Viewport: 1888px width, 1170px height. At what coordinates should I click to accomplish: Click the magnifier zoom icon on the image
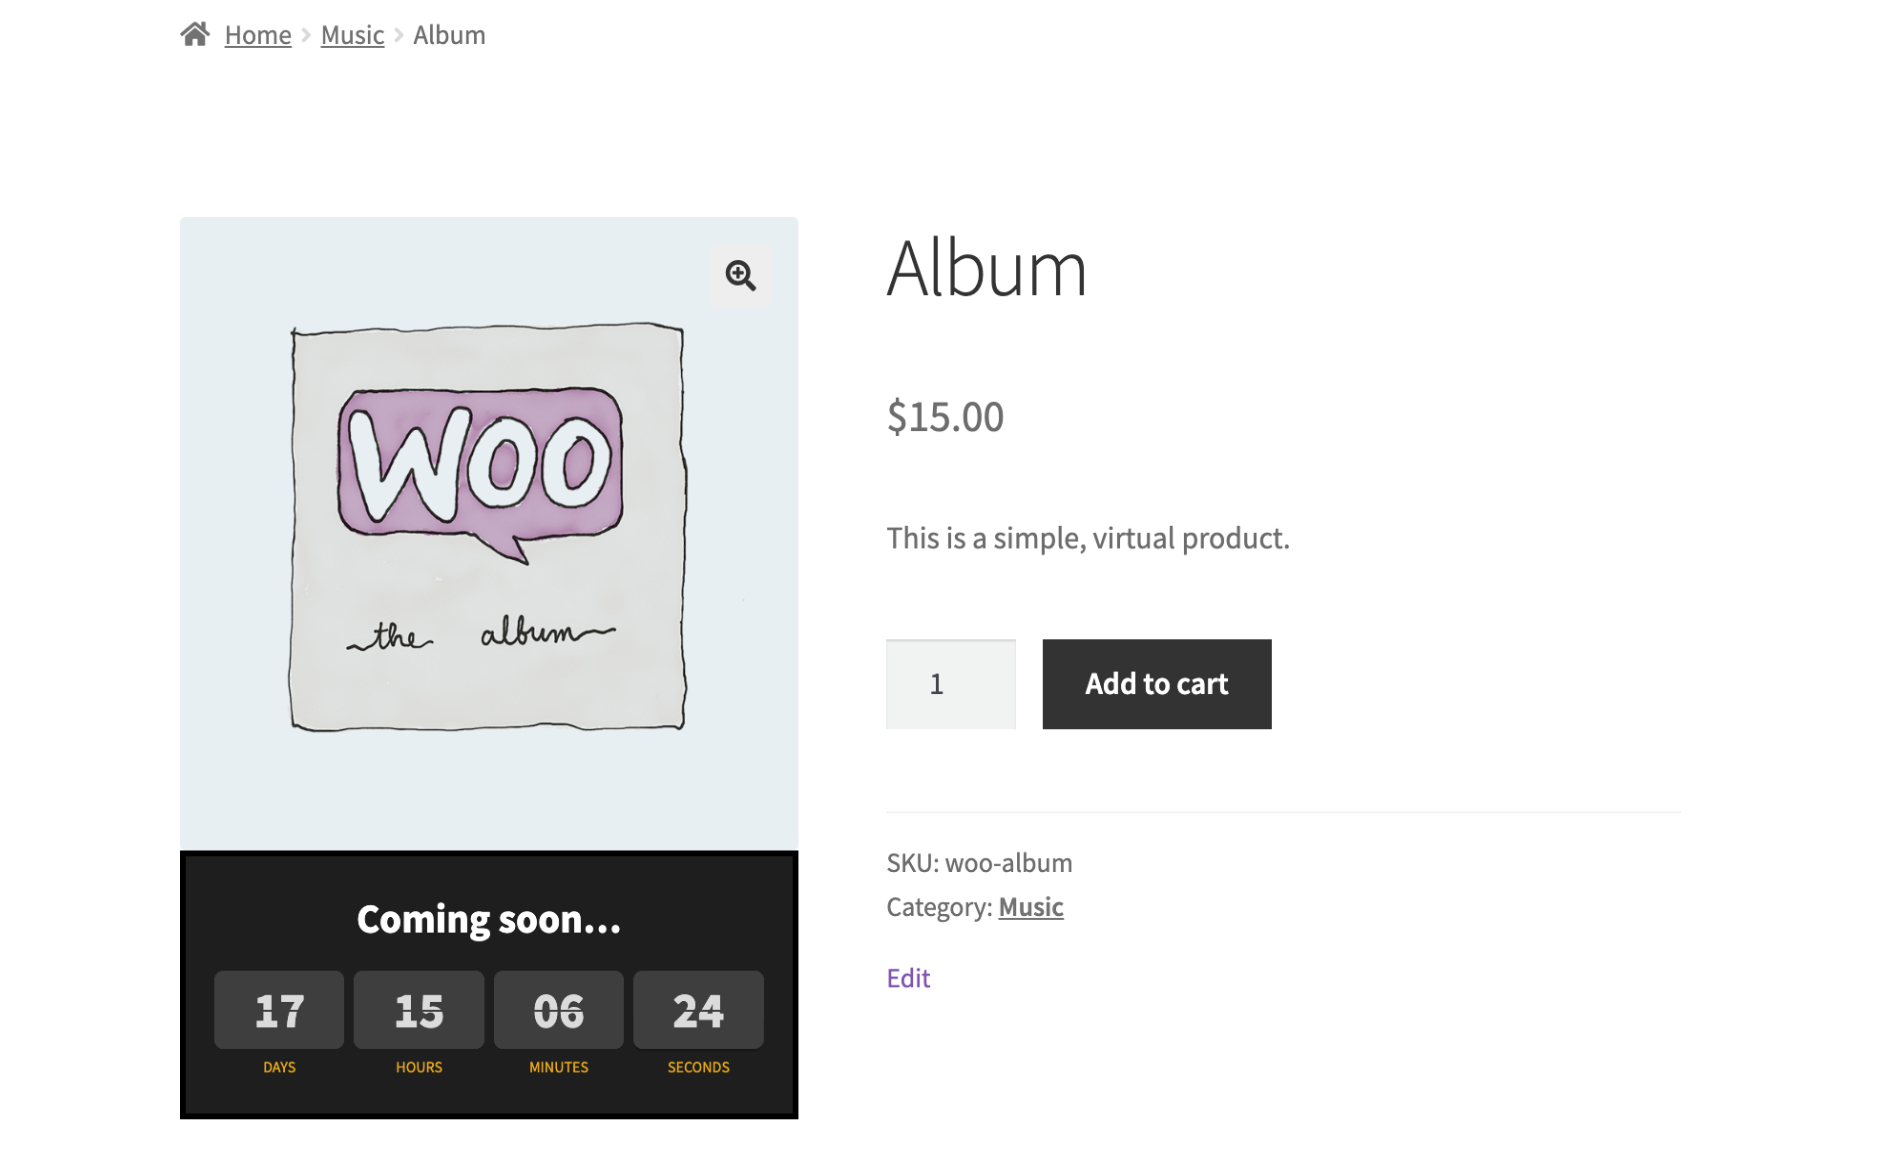click(x=741, y=275)
